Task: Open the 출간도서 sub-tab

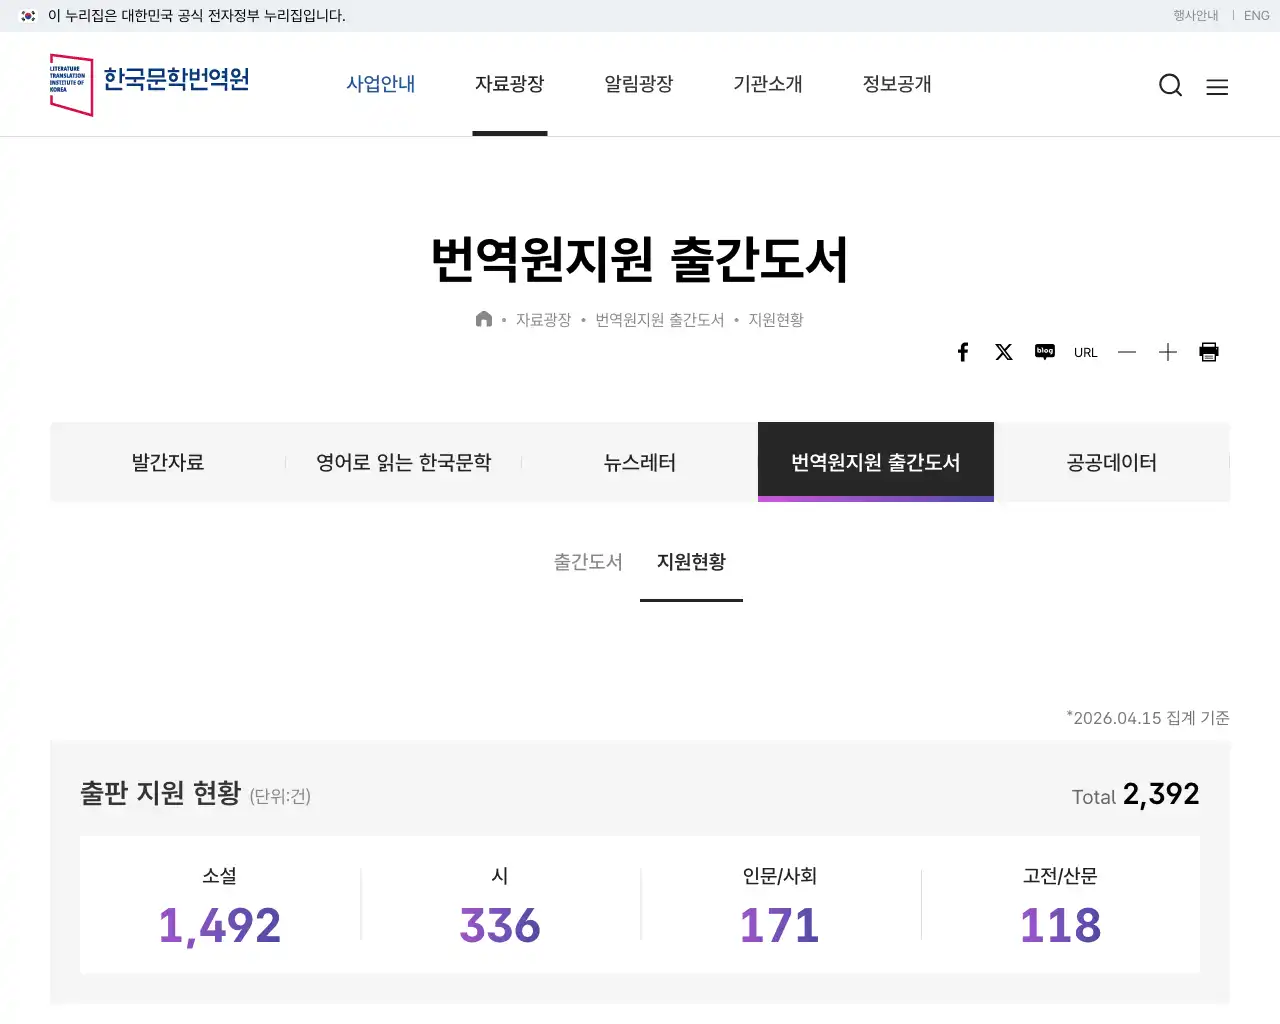Action: tap(588, 562)
